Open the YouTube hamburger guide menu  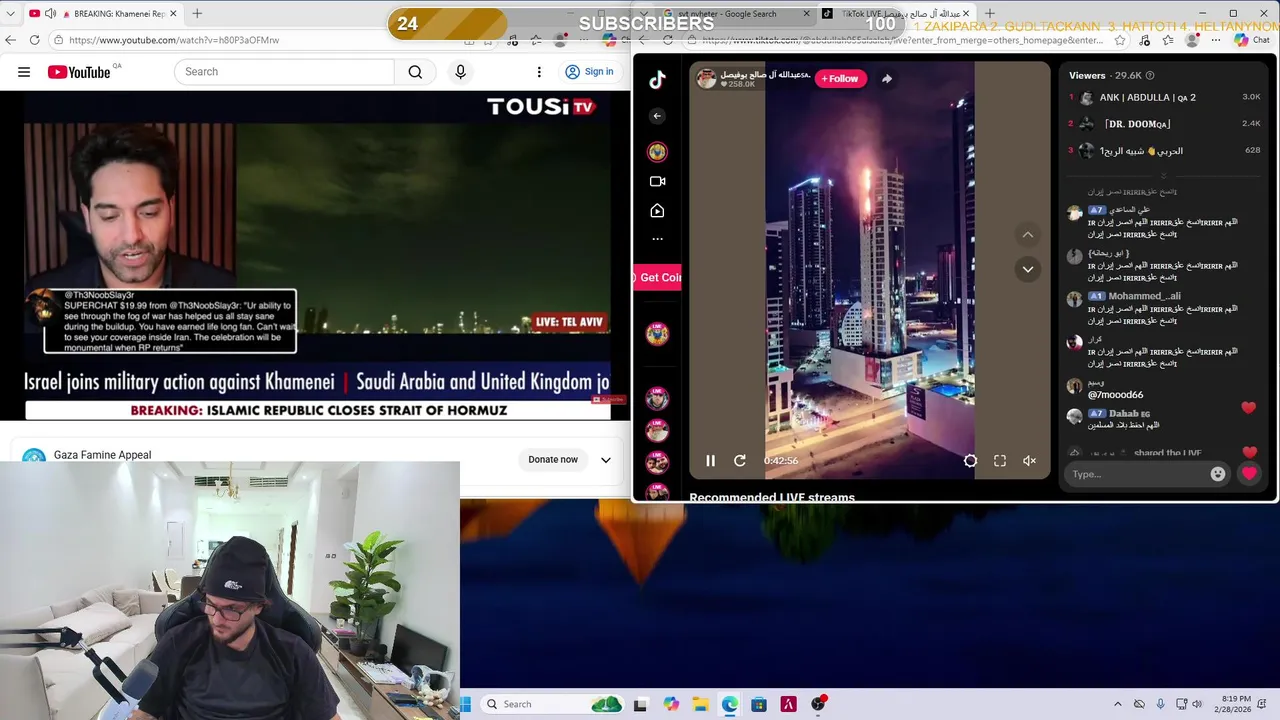pos(24,72)
